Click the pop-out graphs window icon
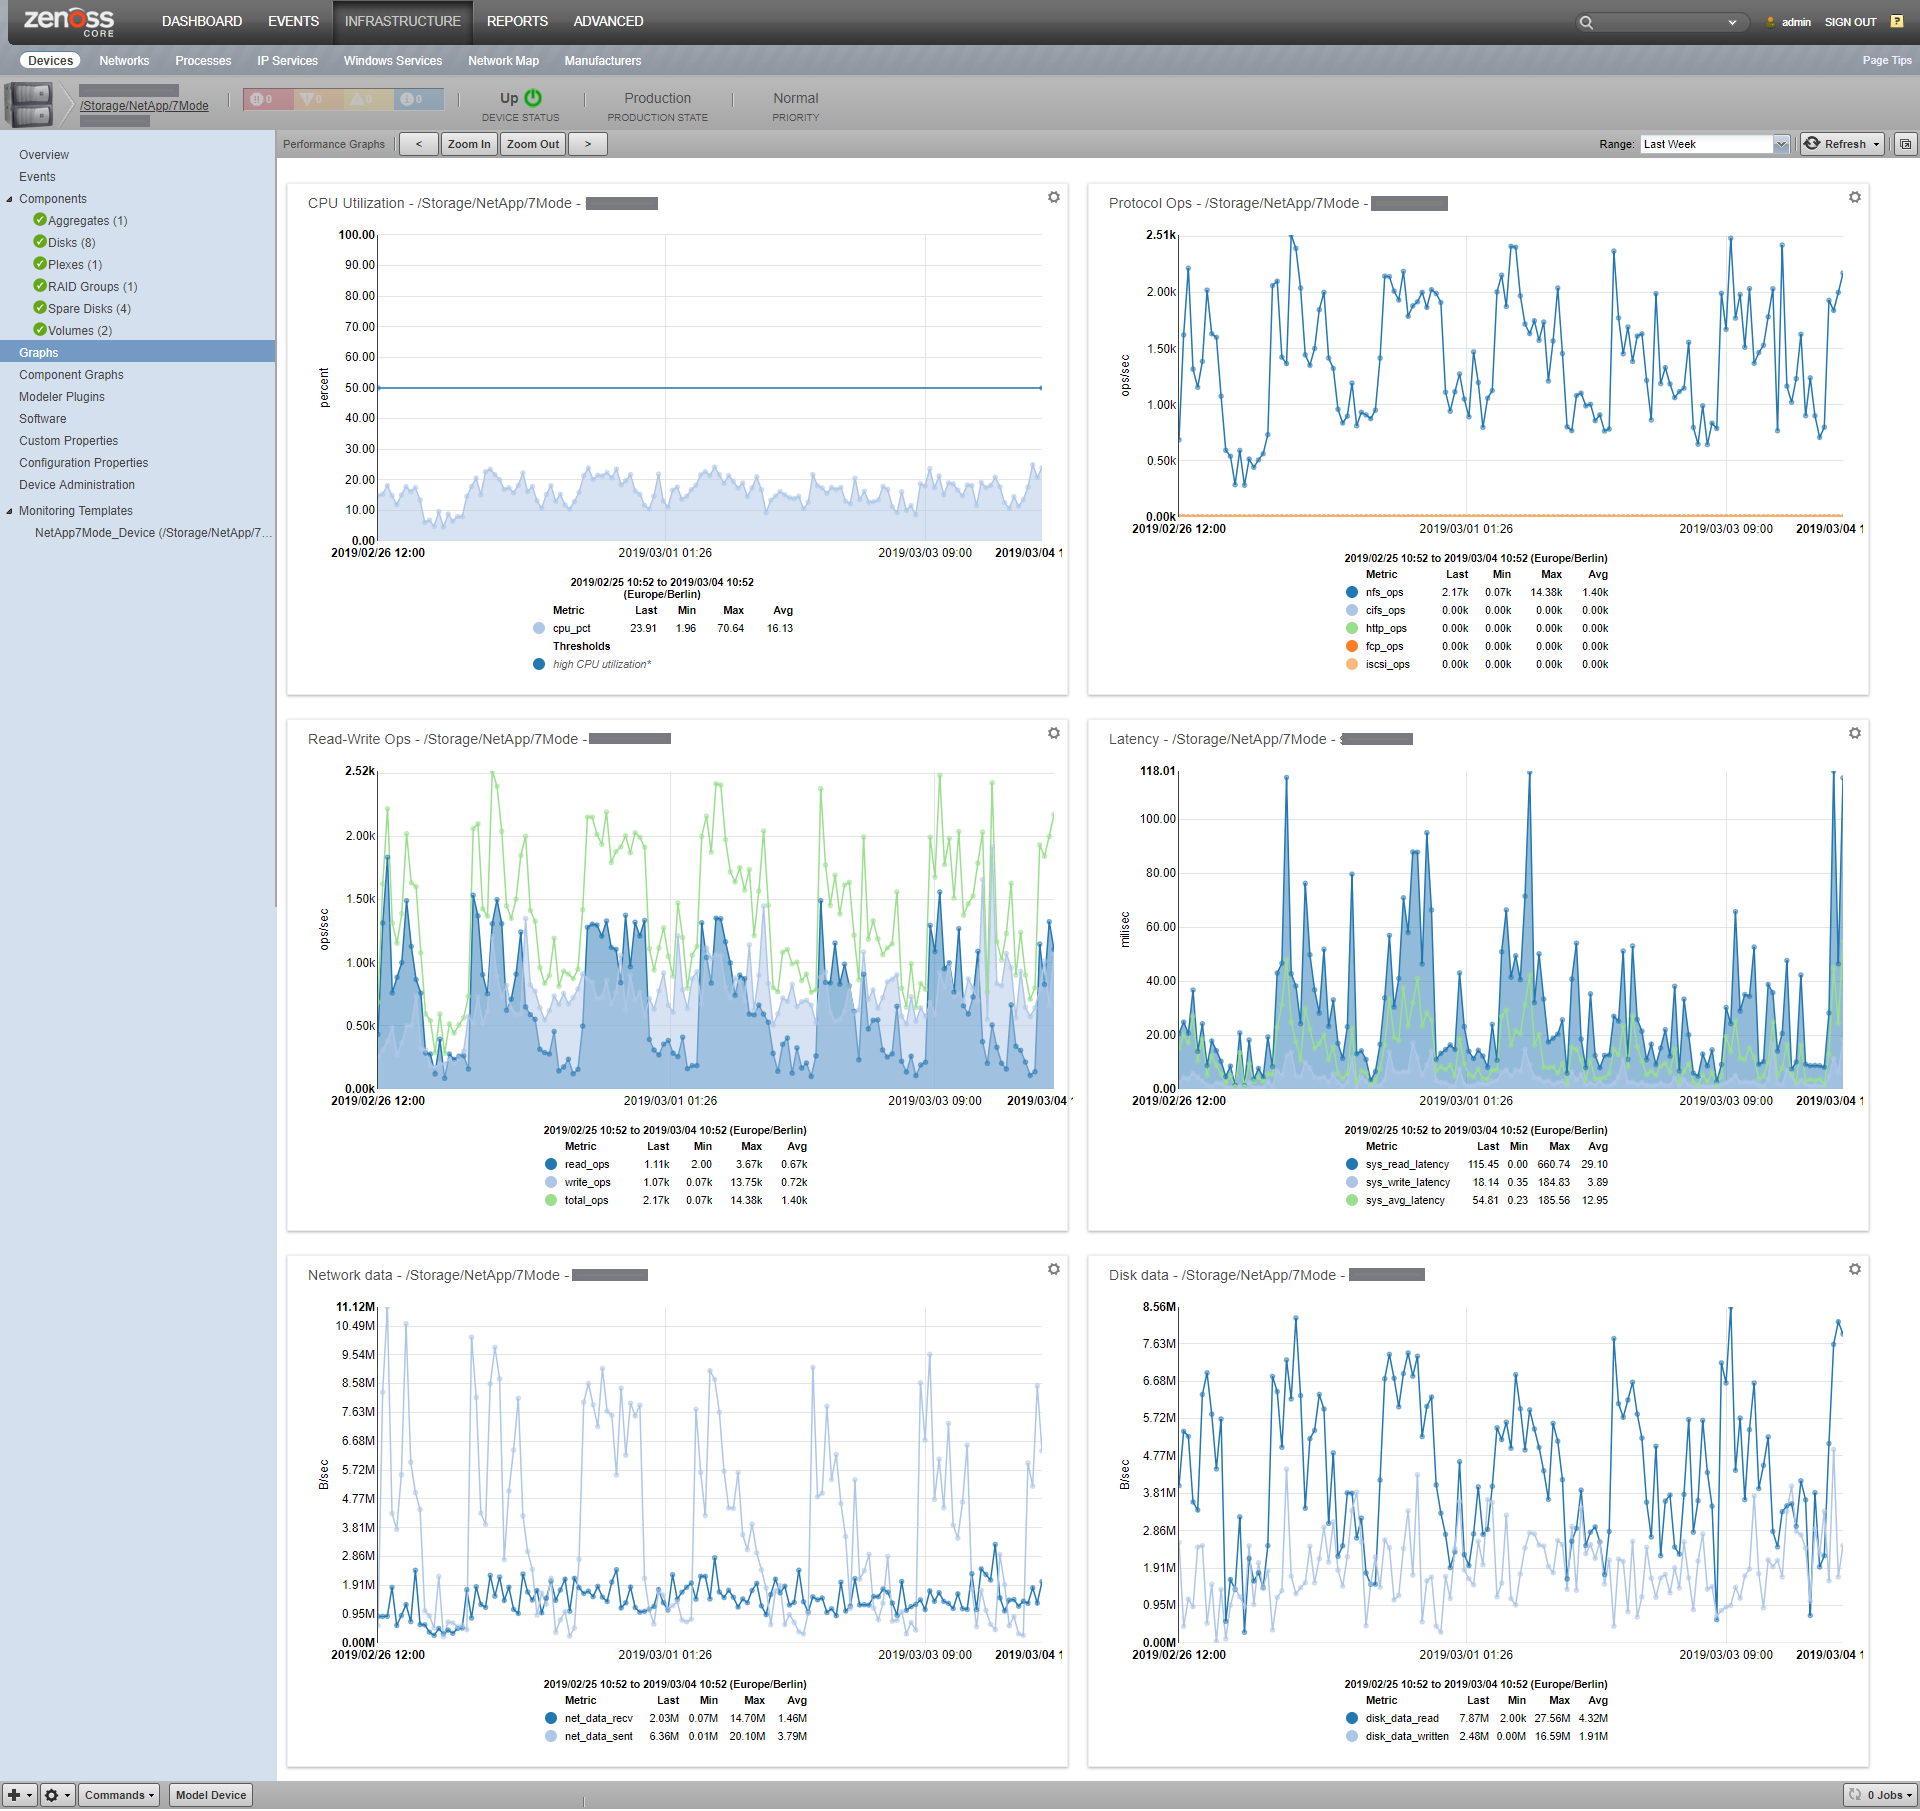The width and height of the screenshot is (1920, 1811). click(x=1905, y=144)
